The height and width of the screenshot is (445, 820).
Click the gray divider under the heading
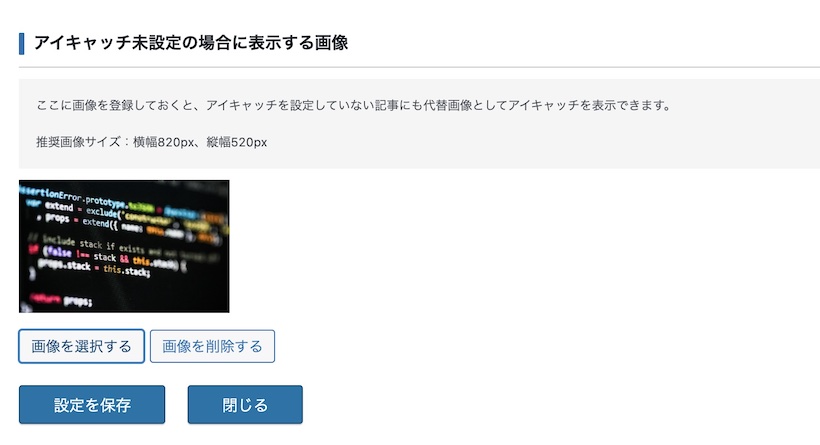click(419, 67)
